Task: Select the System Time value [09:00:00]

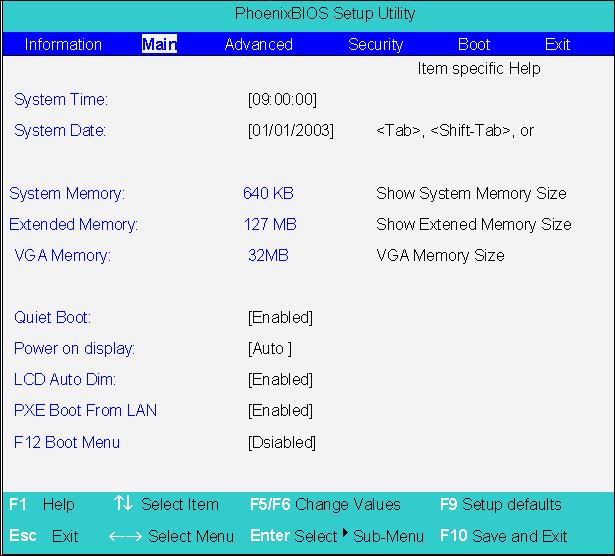Action: click(x=282, y=99)
